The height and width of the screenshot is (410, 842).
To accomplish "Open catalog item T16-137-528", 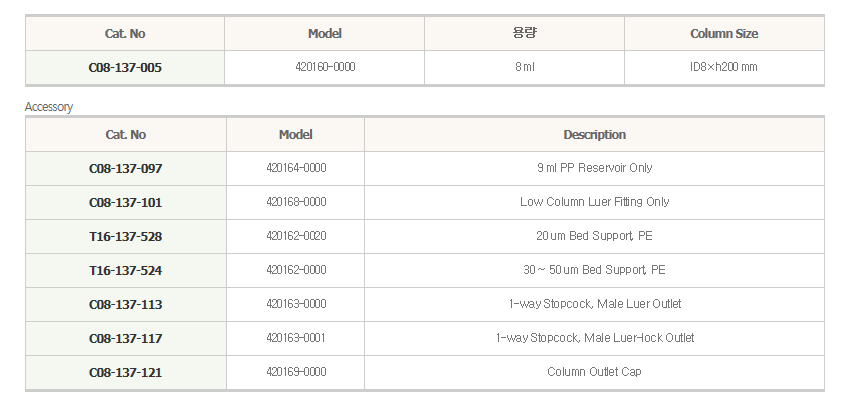I will (125, 237).
